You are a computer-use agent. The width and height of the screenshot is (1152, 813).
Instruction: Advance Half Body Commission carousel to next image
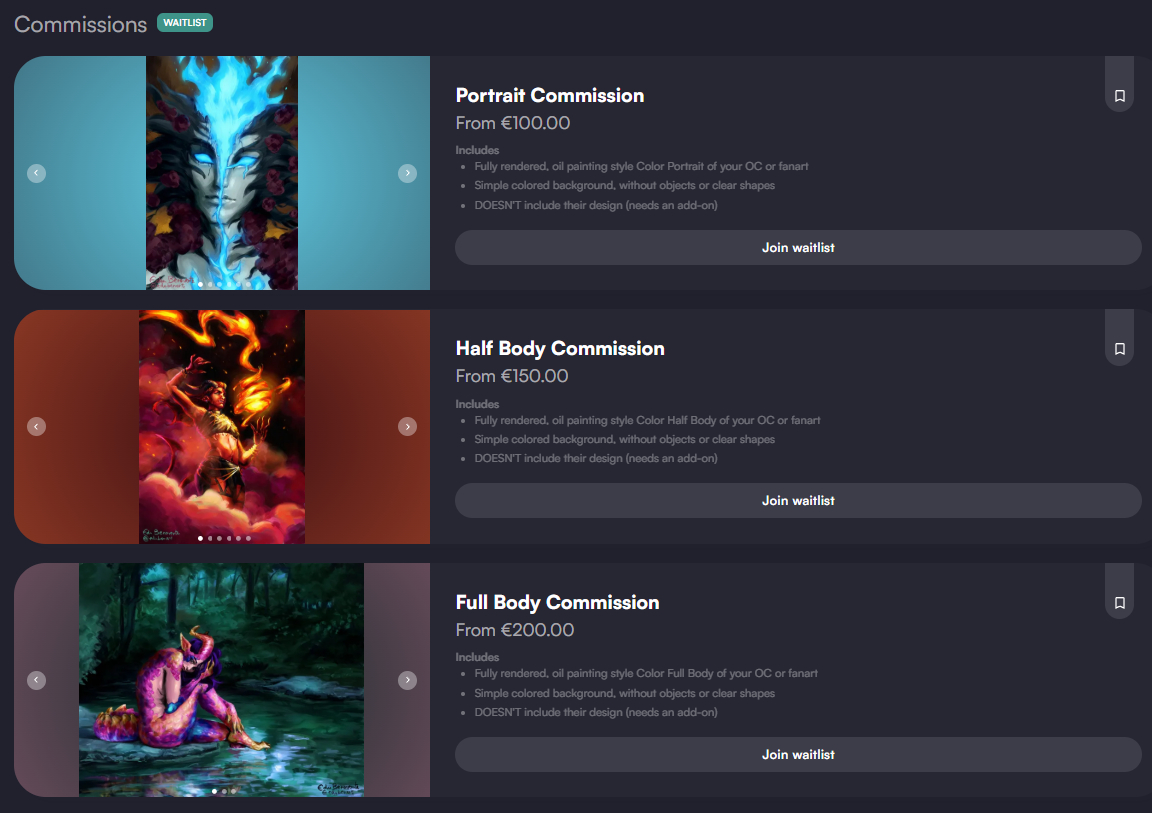tap(408, 427)
